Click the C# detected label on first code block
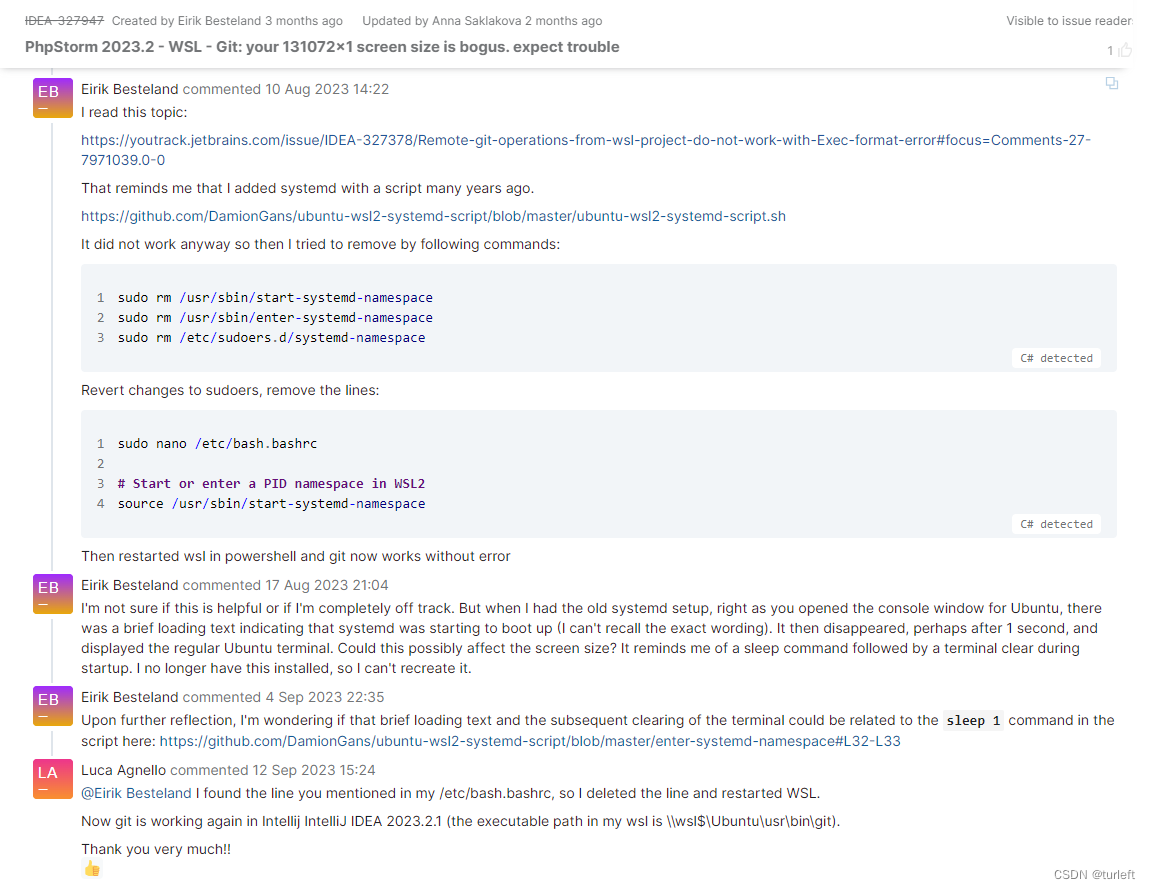Image resolution: width=1151 pixels, height=889 pixels. pyautogui.click(x=1056, y=358)
